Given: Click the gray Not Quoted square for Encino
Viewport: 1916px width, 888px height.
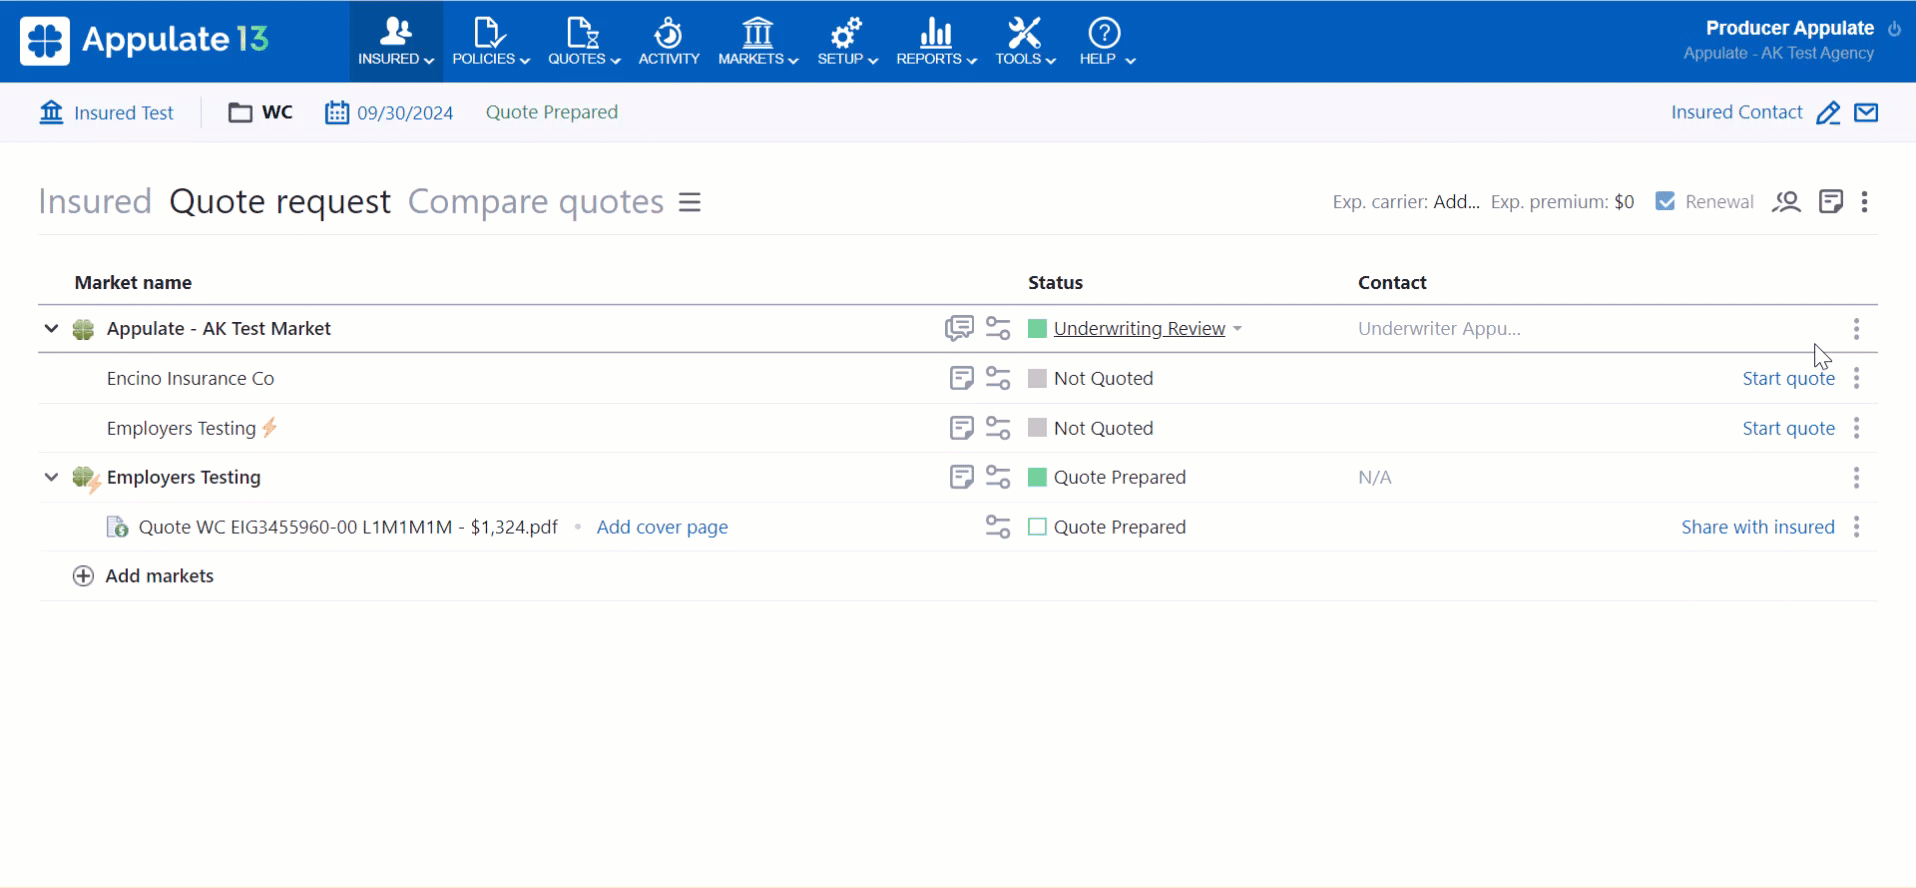Looking at the screenshot, I should (x=1037, y=378).
